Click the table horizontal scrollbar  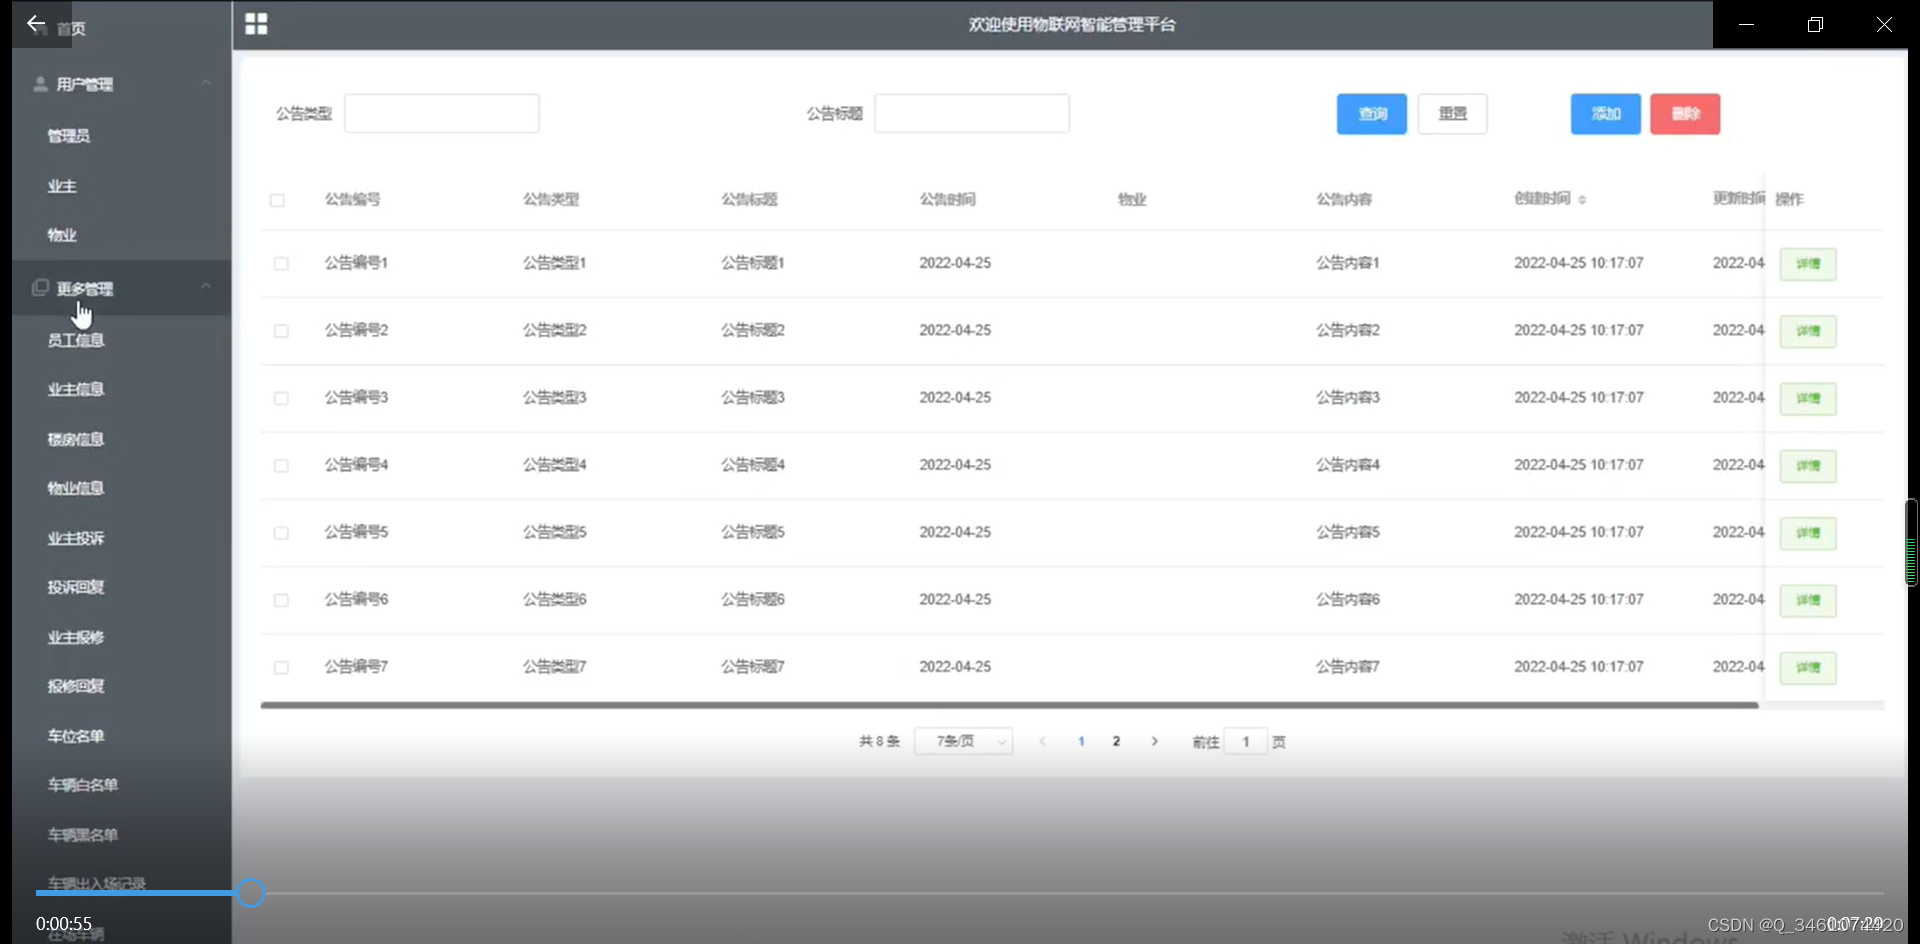tap(1009, 705)
